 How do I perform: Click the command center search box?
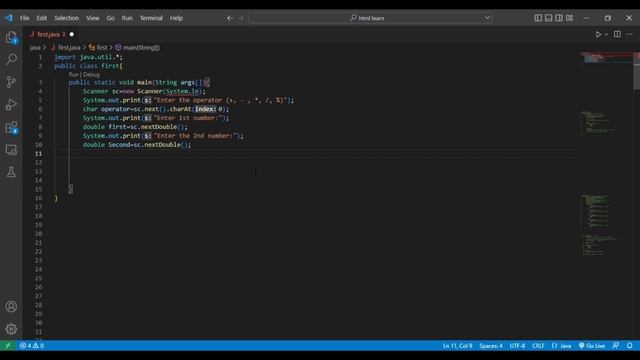point(370,18)
